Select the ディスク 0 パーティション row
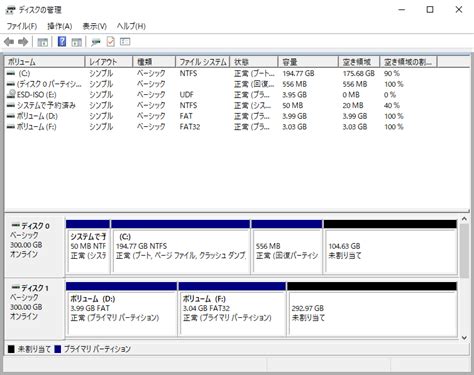The image size is (474, 375). (x=220, y=84)
